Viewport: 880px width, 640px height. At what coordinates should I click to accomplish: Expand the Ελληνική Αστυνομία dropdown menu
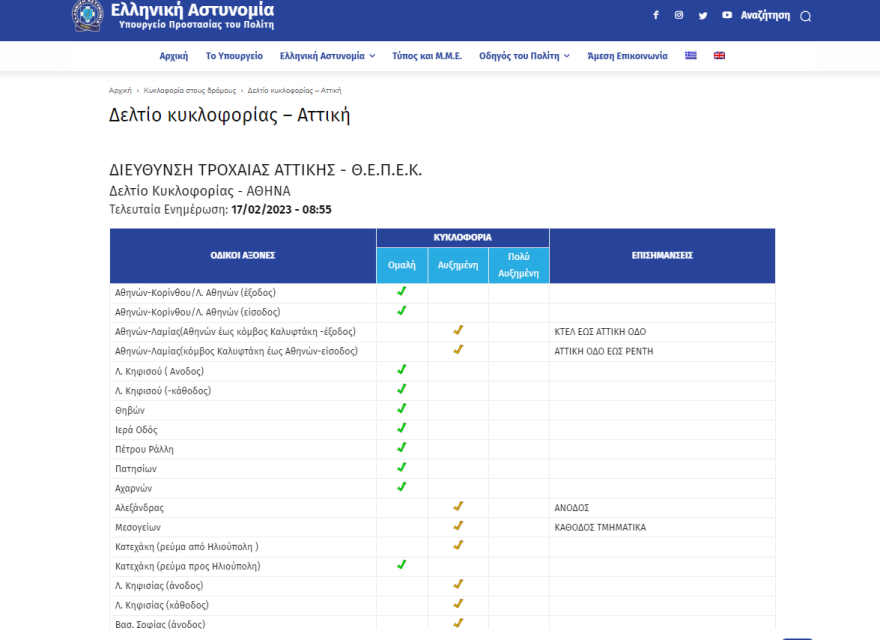pyautogui.click(x=327, y=56)
